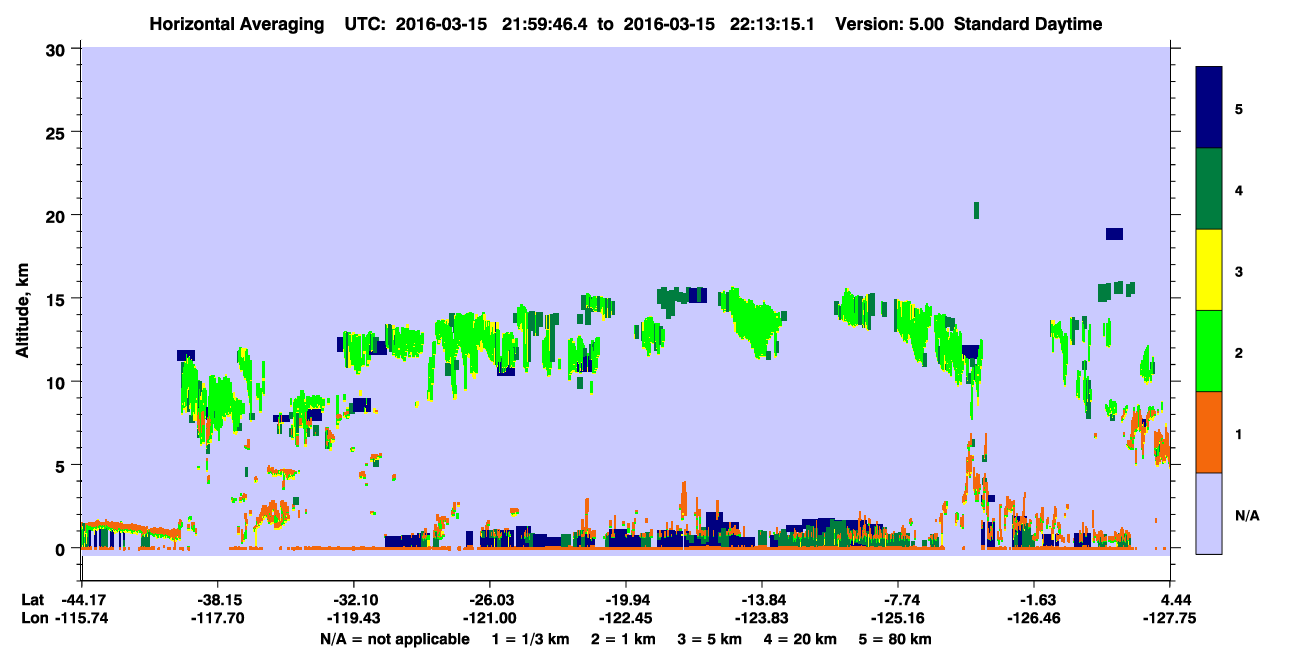Click latitude value -32.10
Viewport: 1300px width, 667px height.
point(354,600)
